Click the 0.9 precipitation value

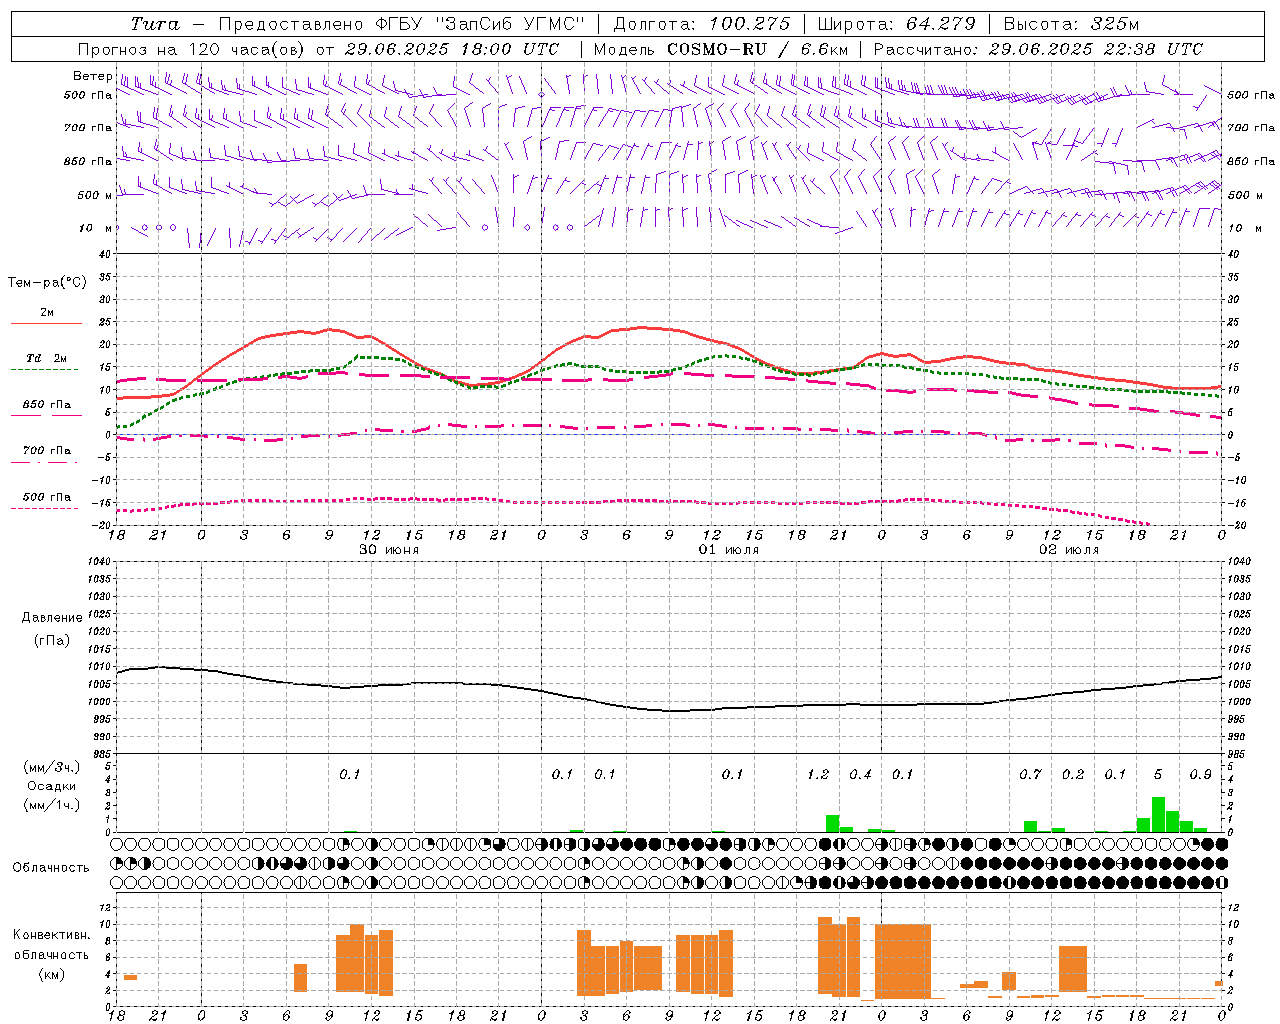(x=1200, y=774)
